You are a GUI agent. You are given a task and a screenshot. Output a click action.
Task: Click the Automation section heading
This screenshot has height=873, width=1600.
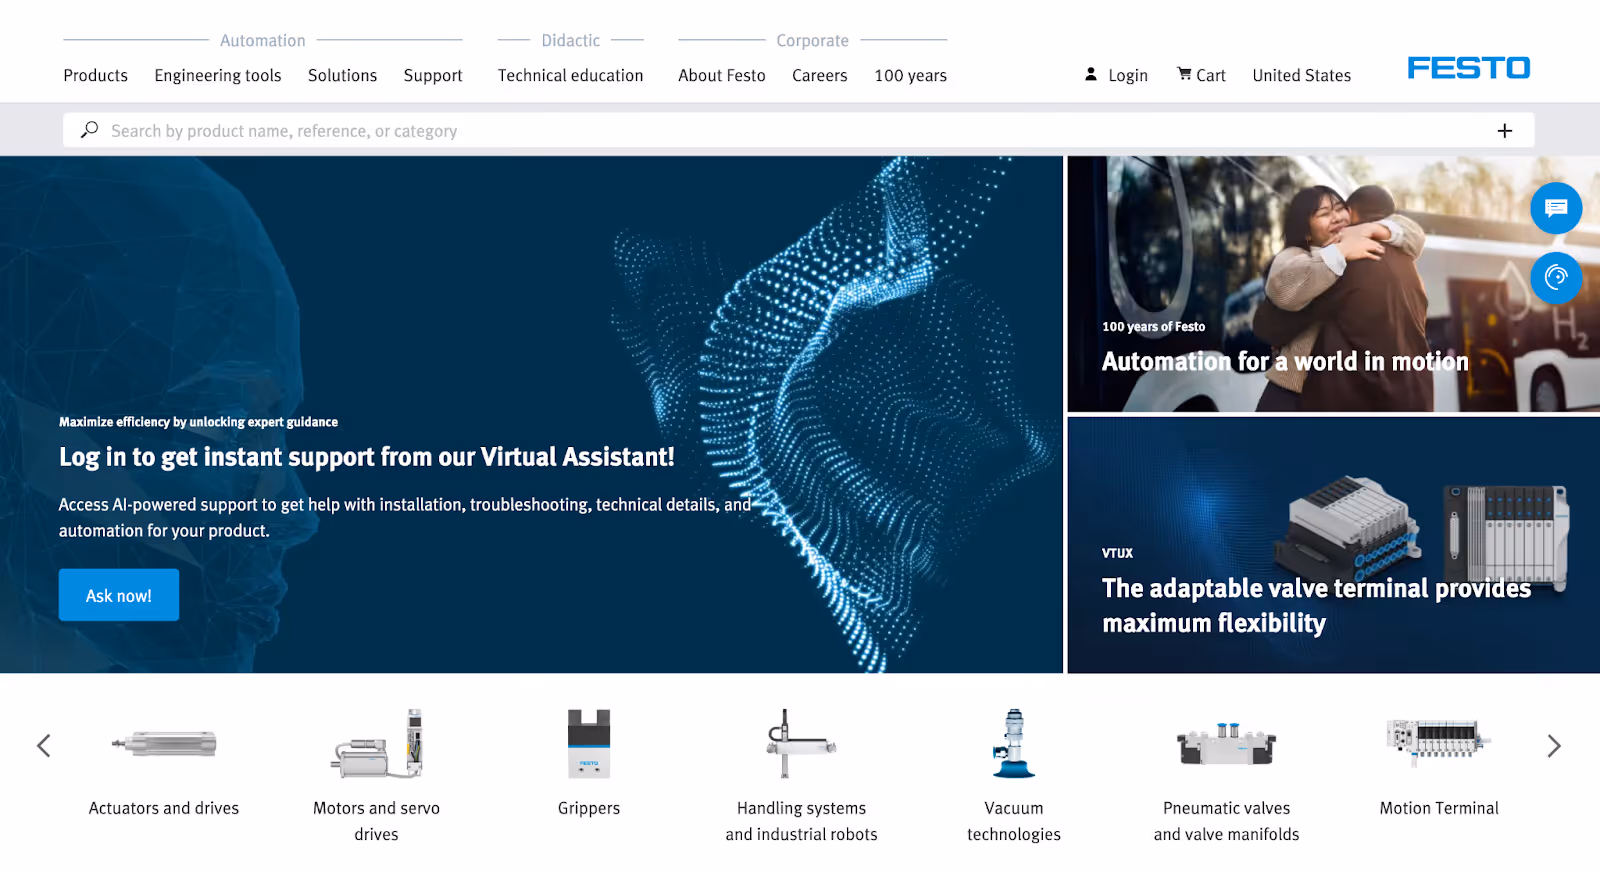click(x=263, y=41)
